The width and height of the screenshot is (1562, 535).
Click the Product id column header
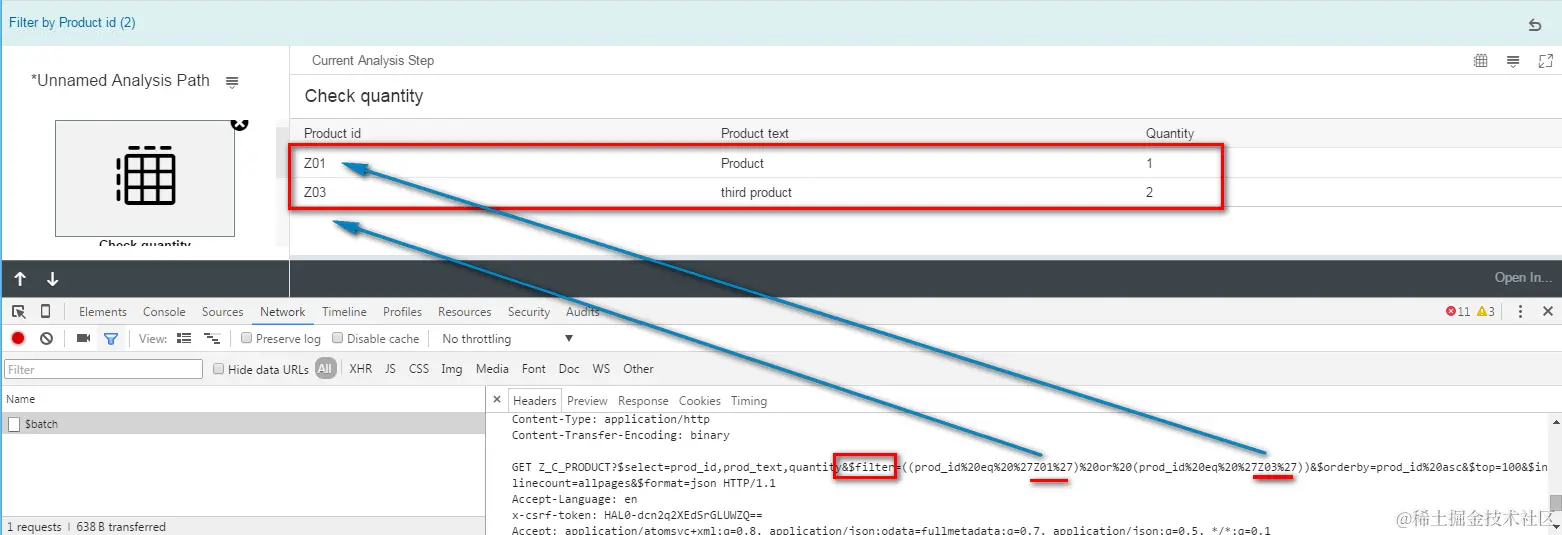pyautogui.click(x=333, y=133)
